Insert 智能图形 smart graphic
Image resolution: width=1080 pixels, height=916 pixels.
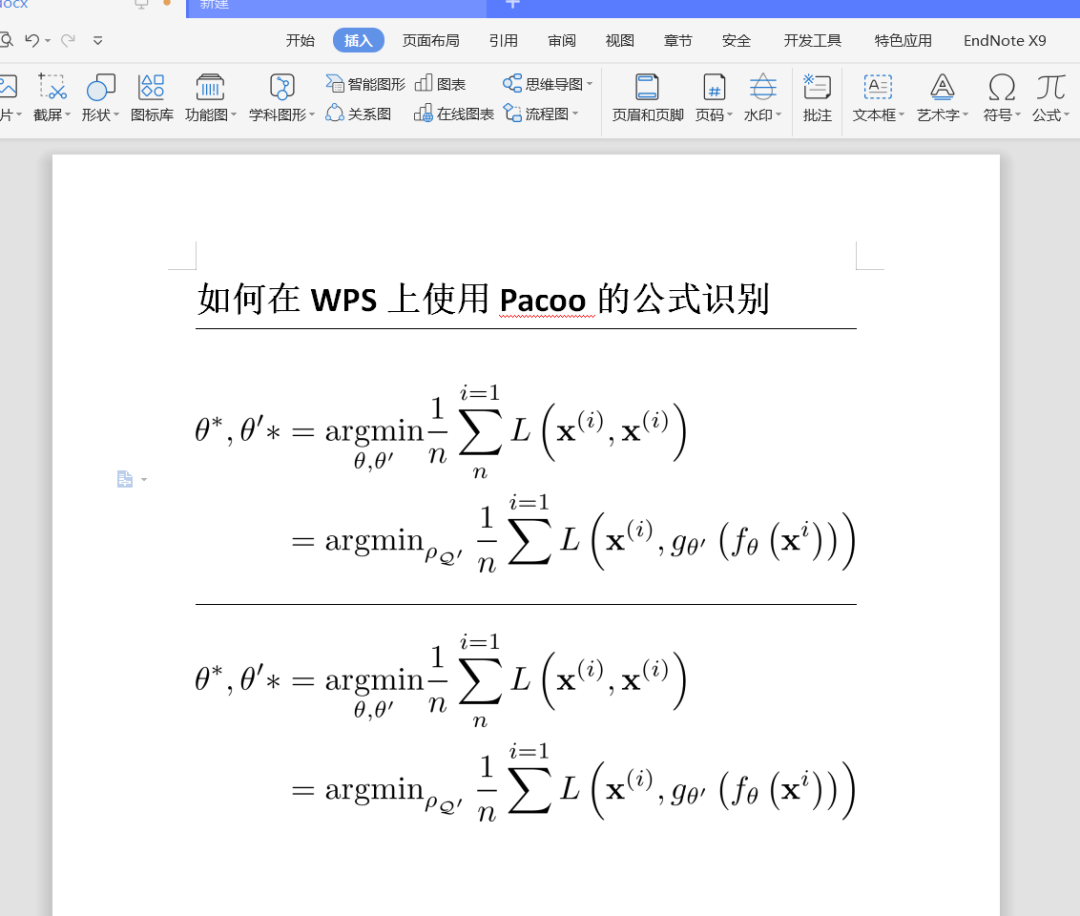pos(365,84)
